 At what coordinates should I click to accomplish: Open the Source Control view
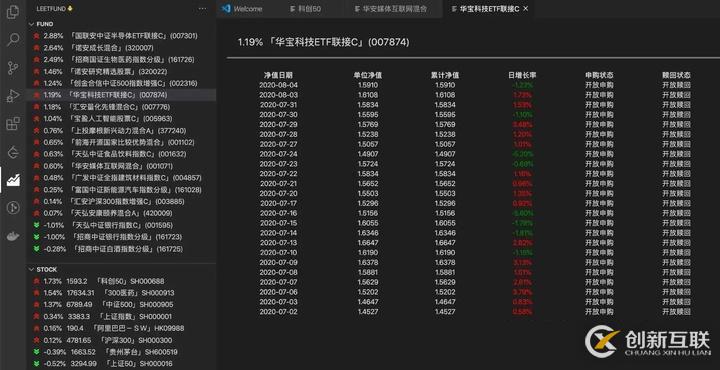click(13, 68)
